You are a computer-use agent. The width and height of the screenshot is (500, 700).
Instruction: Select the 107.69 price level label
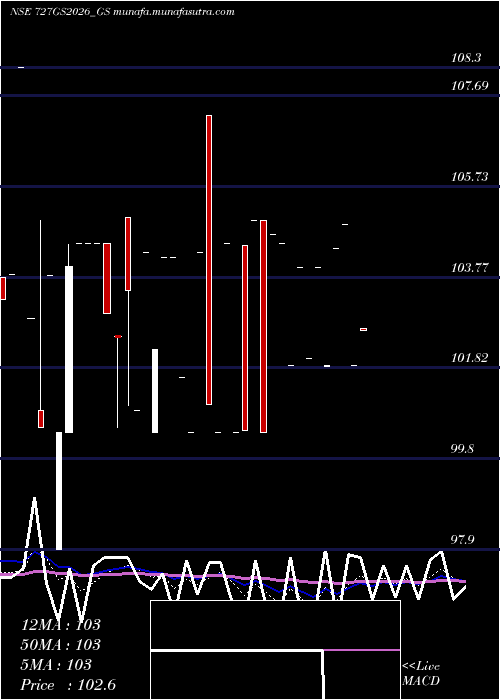[470, 86]
